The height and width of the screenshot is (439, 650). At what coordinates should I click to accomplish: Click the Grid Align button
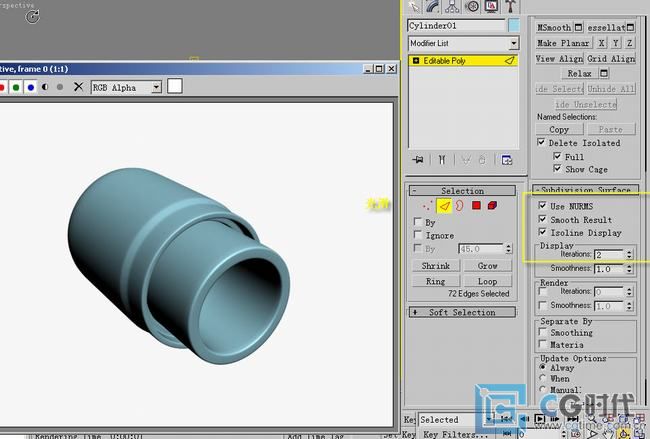[x=611, y=59]
